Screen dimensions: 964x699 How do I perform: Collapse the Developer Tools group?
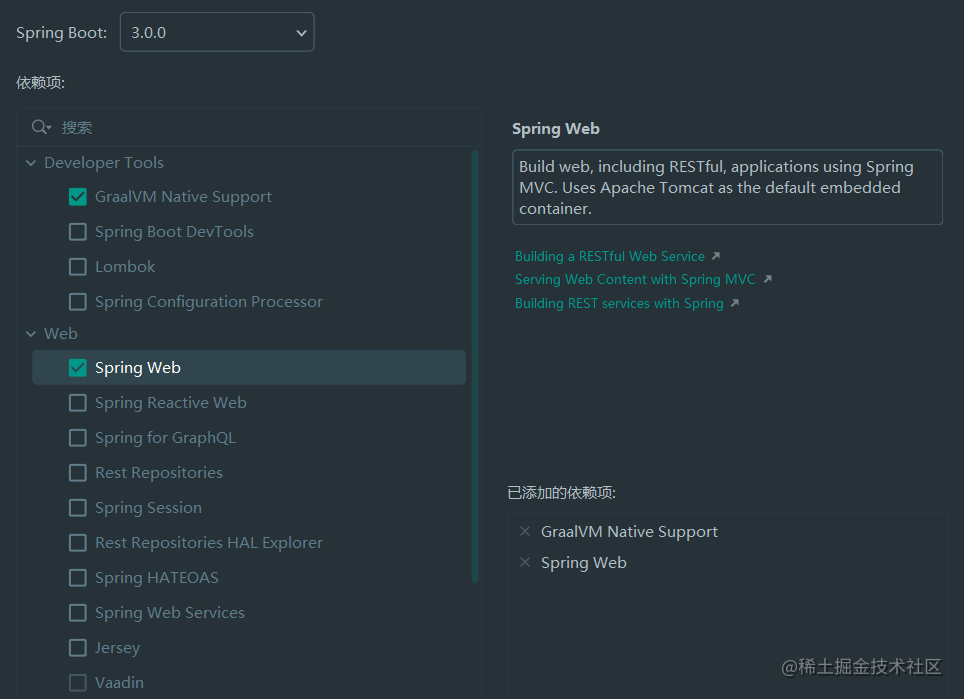click(31, 163)
